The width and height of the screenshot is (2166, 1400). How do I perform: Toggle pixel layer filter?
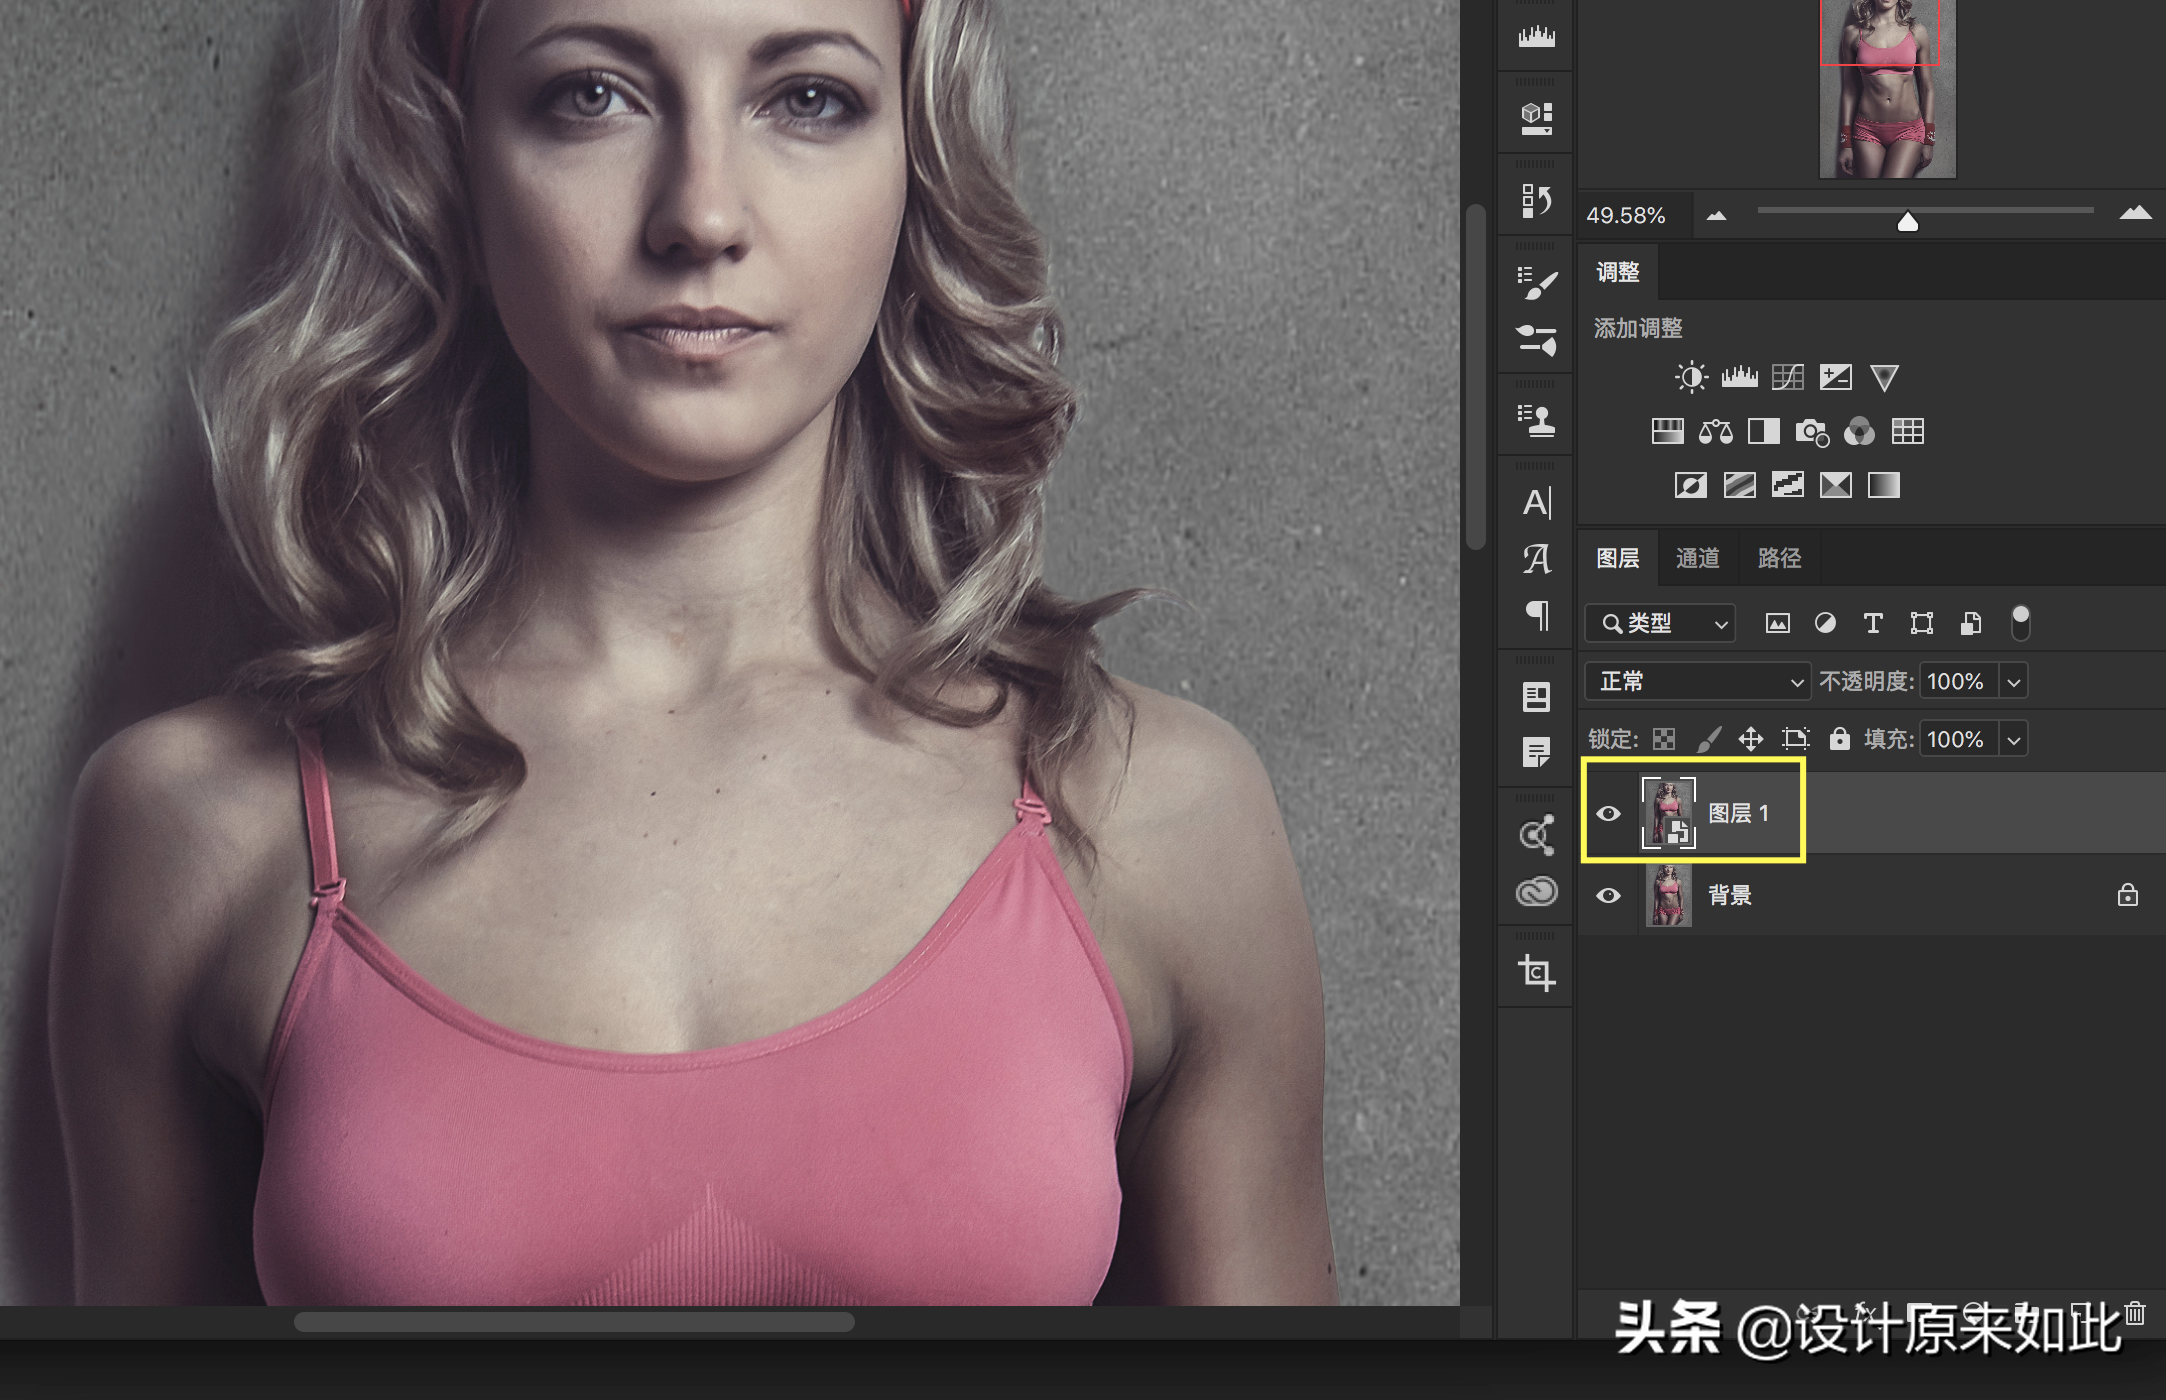tap(1777, 623)
